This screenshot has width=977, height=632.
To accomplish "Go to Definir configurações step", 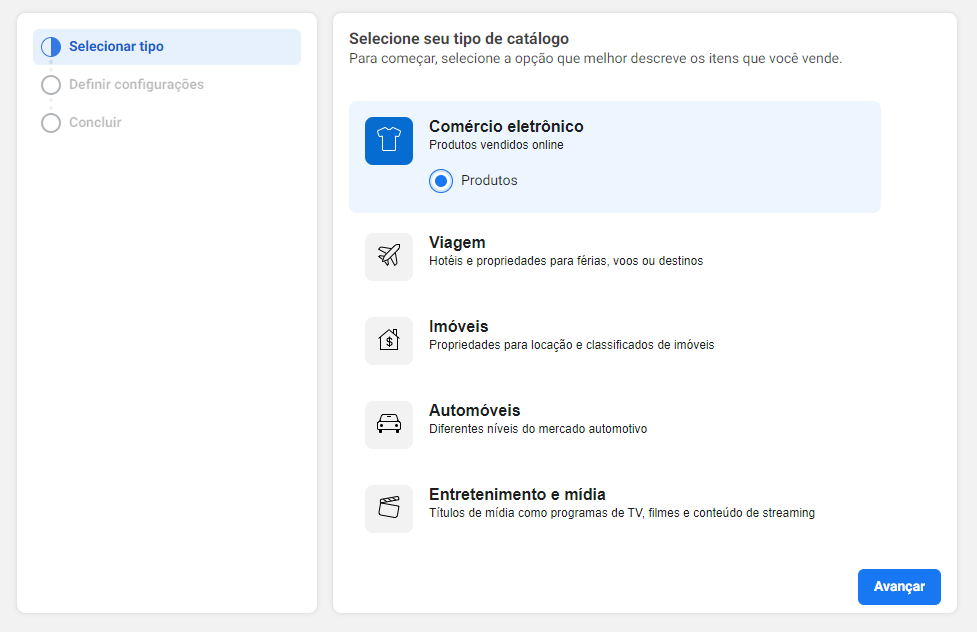I will click(x=136, y=85).
